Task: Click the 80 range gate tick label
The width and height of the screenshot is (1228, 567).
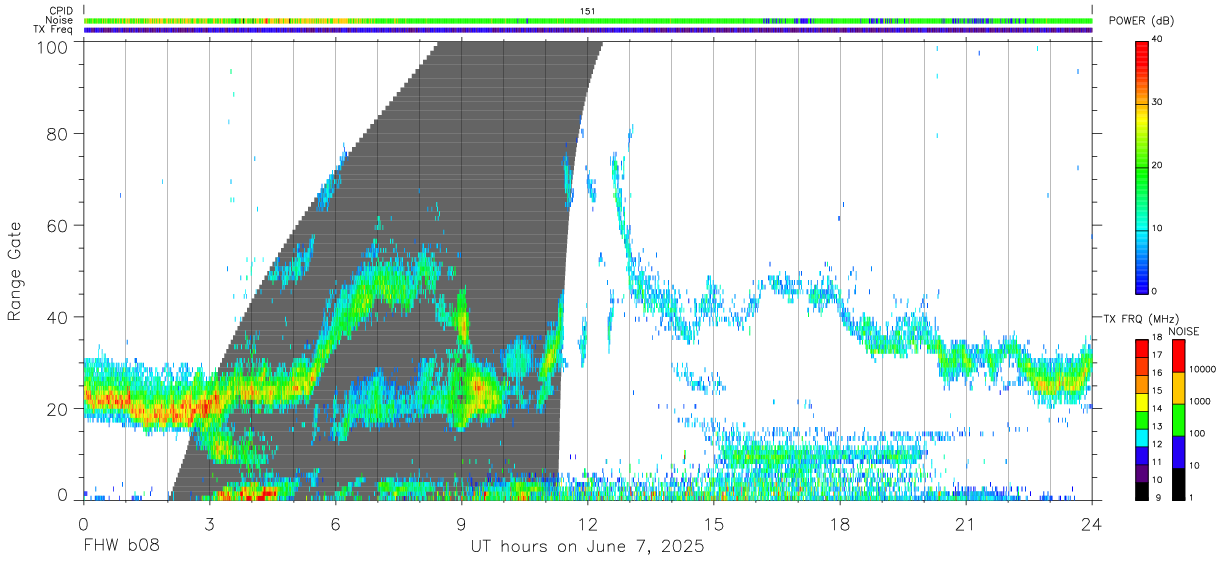Action: click(59, 133)
